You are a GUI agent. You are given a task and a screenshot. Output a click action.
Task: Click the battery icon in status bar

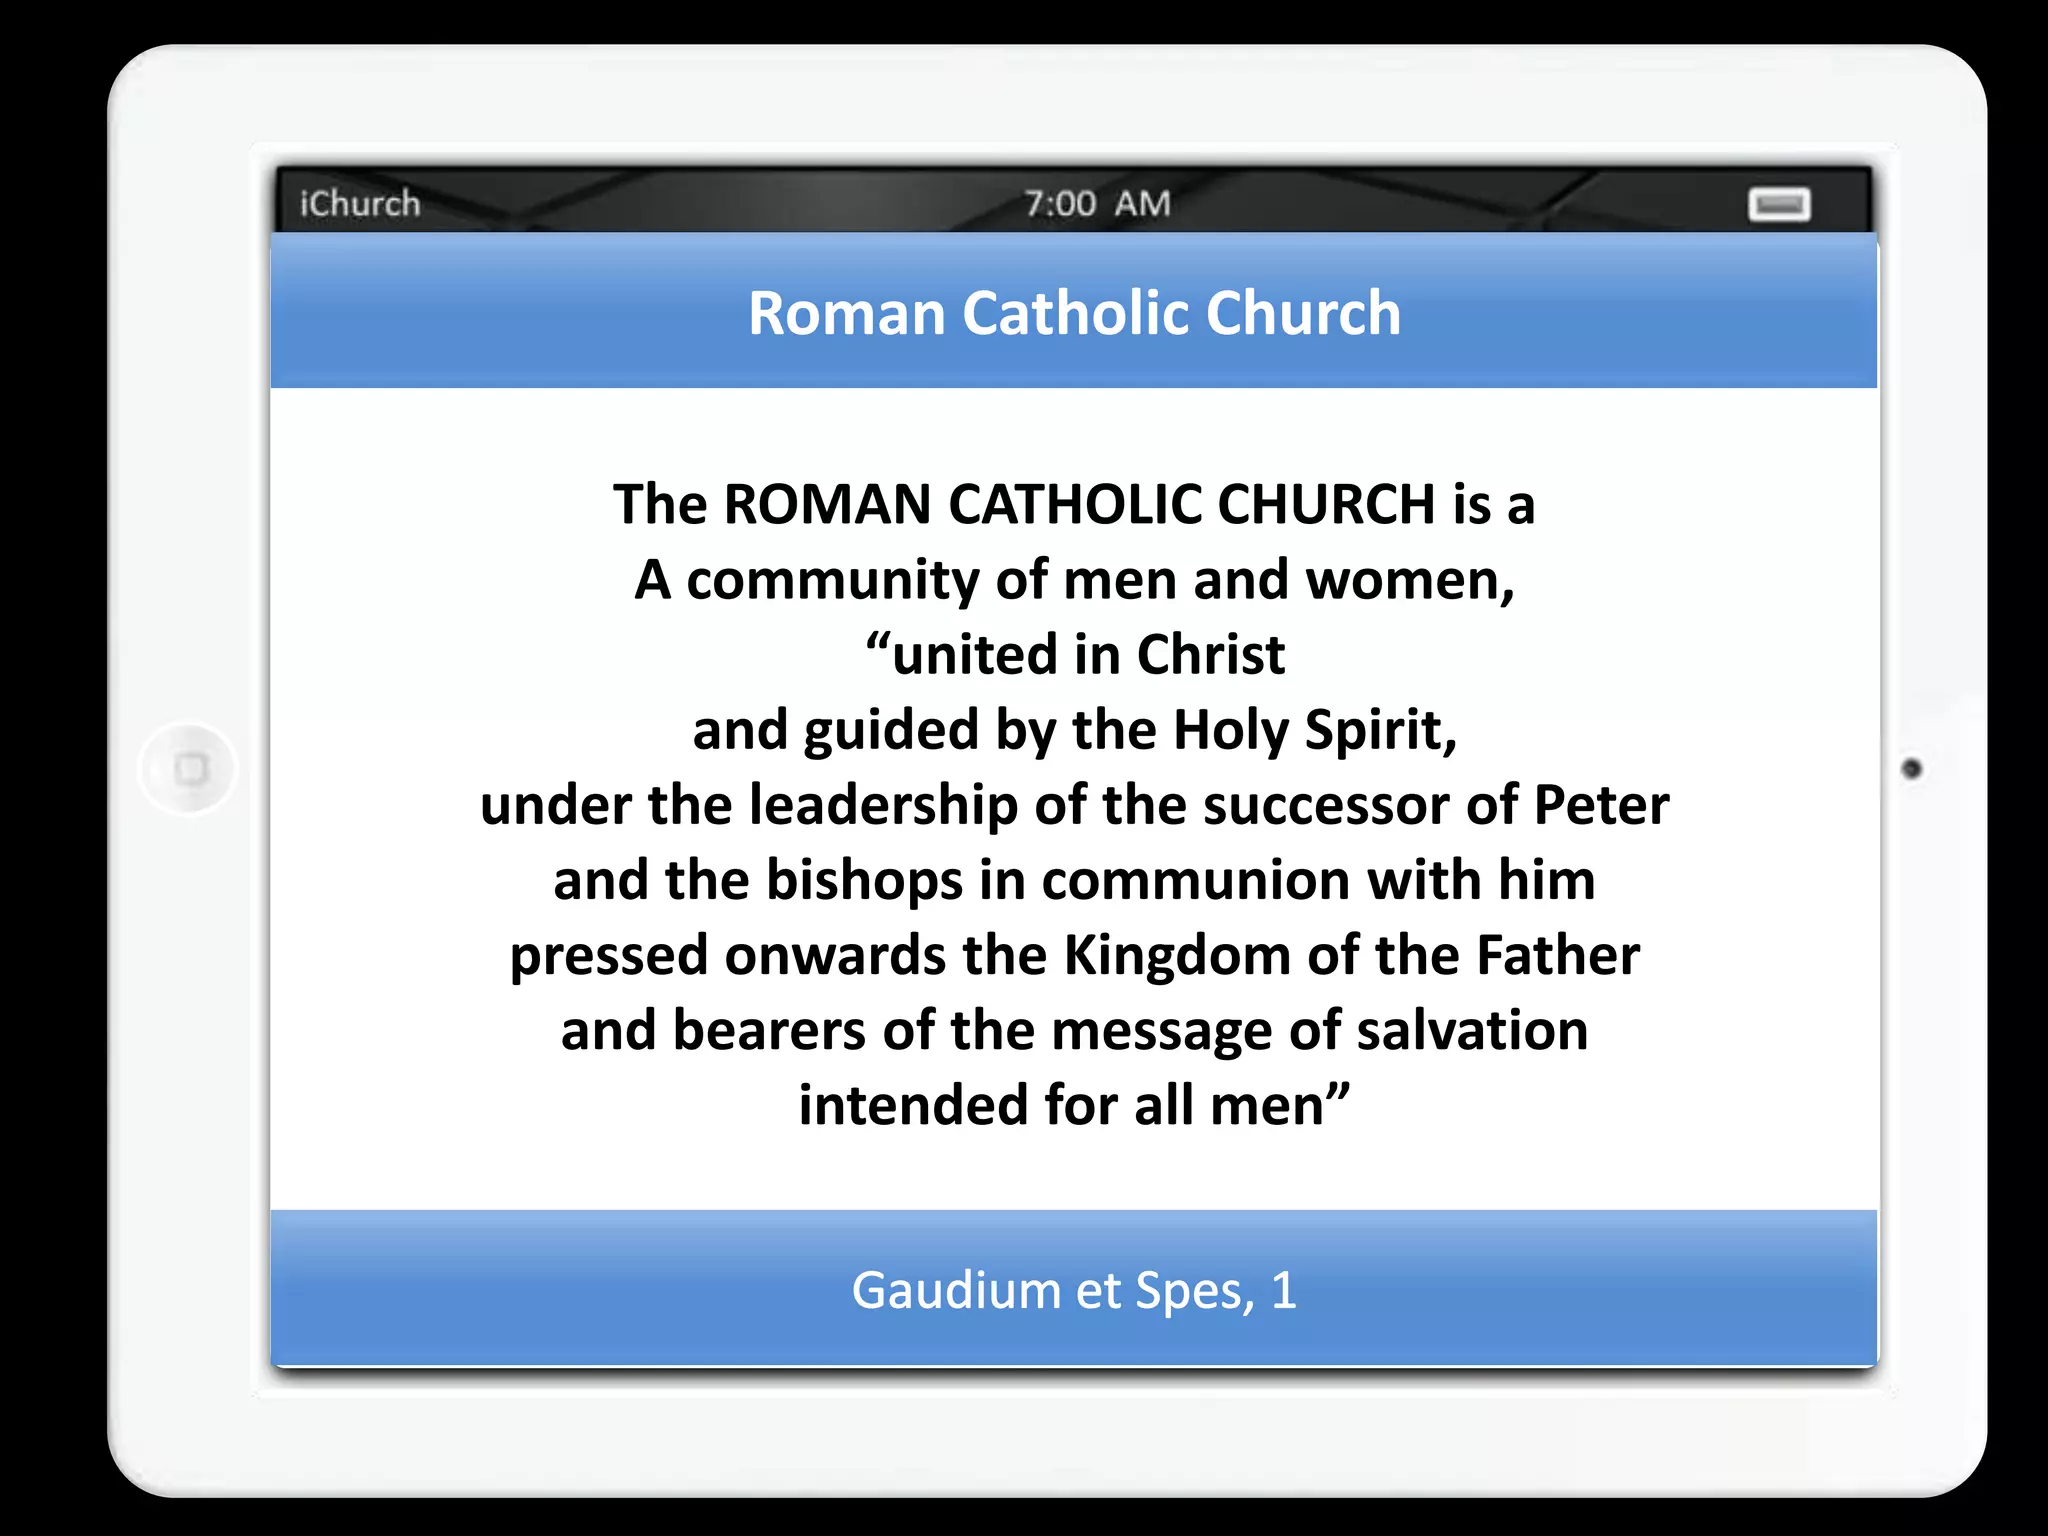pos(1779,204)
